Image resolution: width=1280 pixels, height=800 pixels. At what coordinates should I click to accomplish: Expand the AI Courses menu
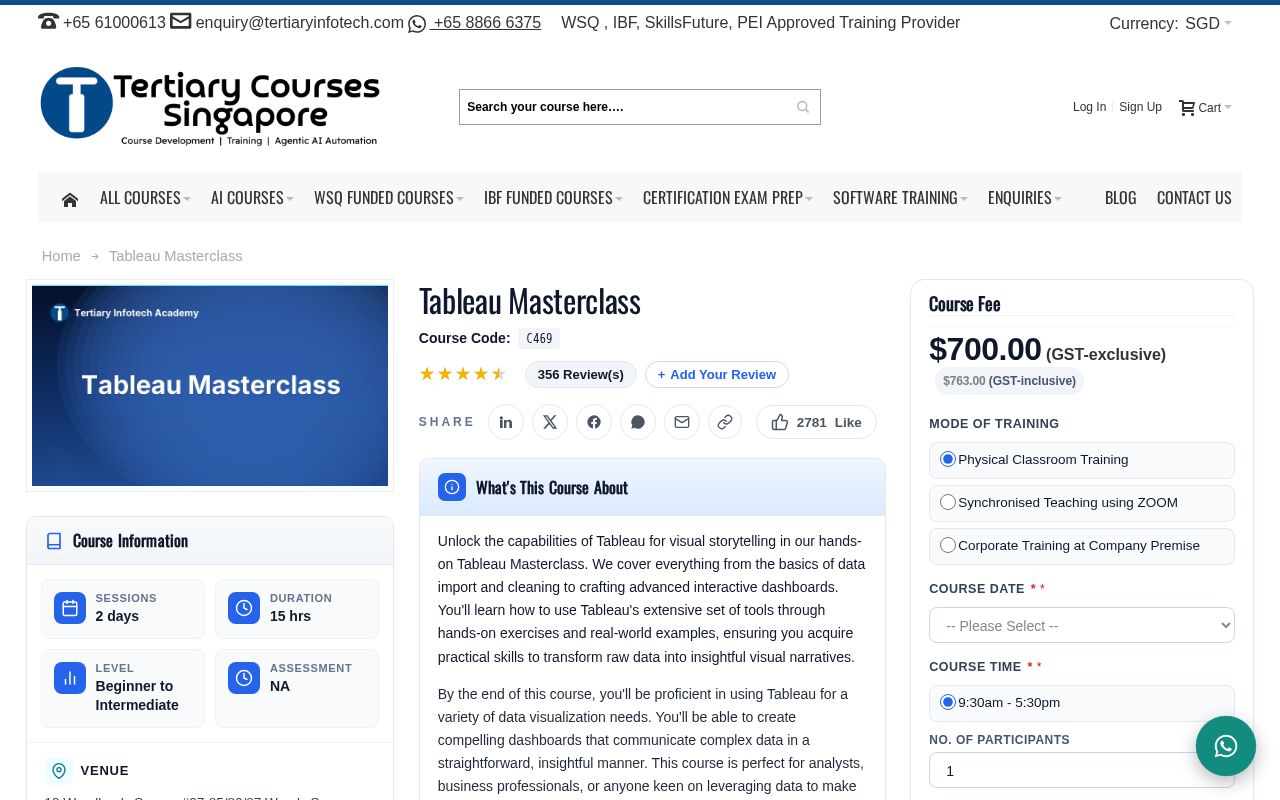point(252,198)
